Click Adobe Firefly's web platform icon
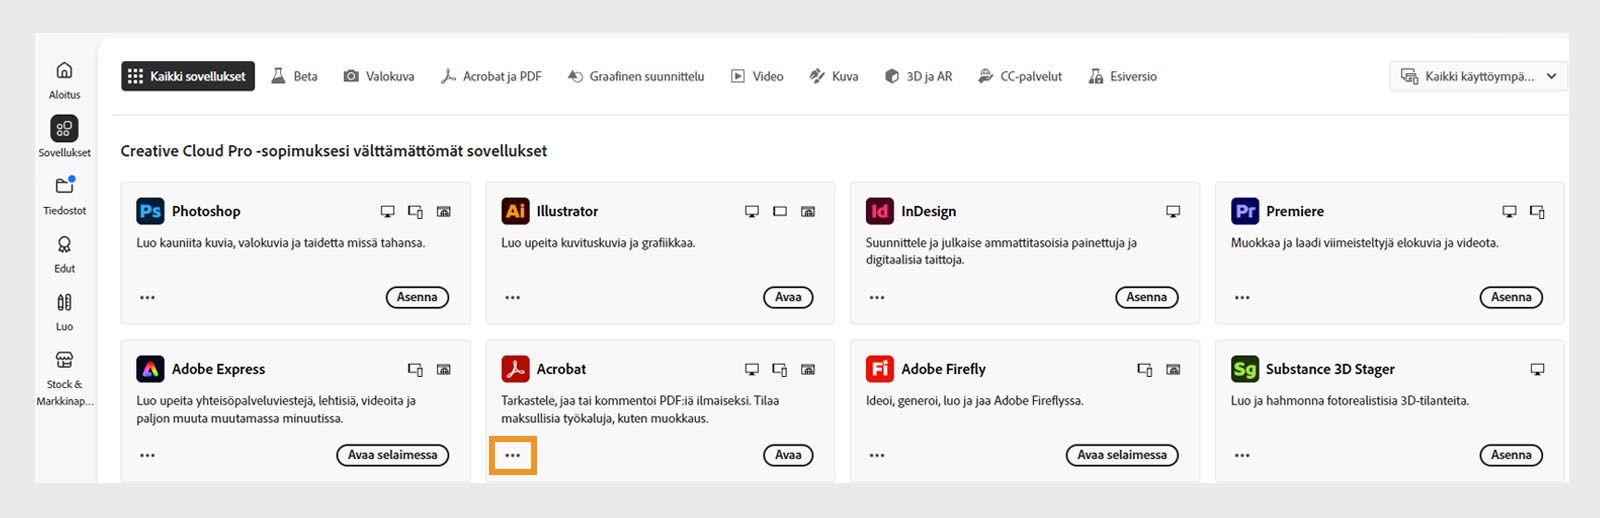Screen dimensions: 1600x518 pyautogui.click(x=1173, y=370)
